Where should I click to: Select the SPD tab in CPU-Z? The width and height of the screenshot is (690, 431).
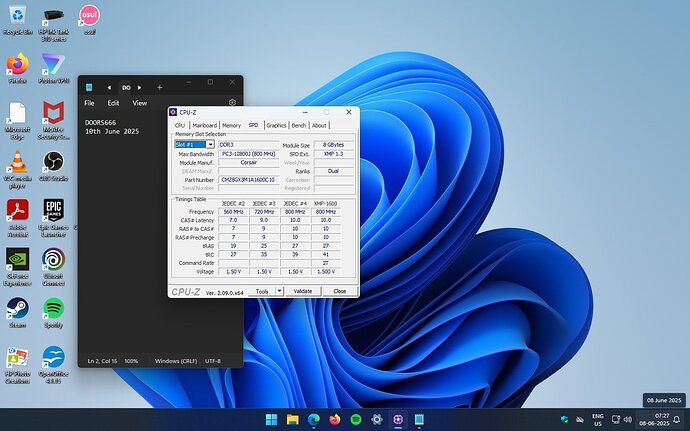pyautogui.click(x=253, y=125)
